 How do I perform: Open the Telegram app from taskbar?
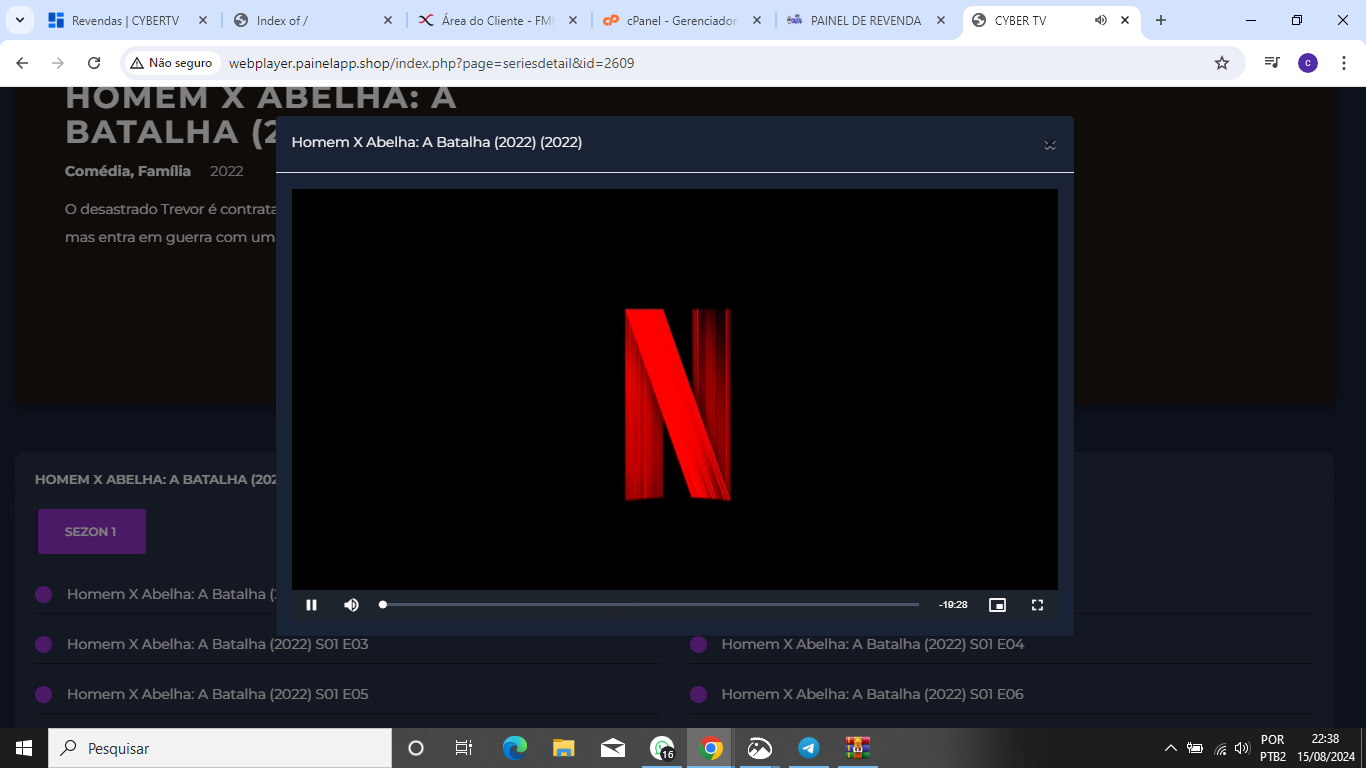[x=807, y=747]
